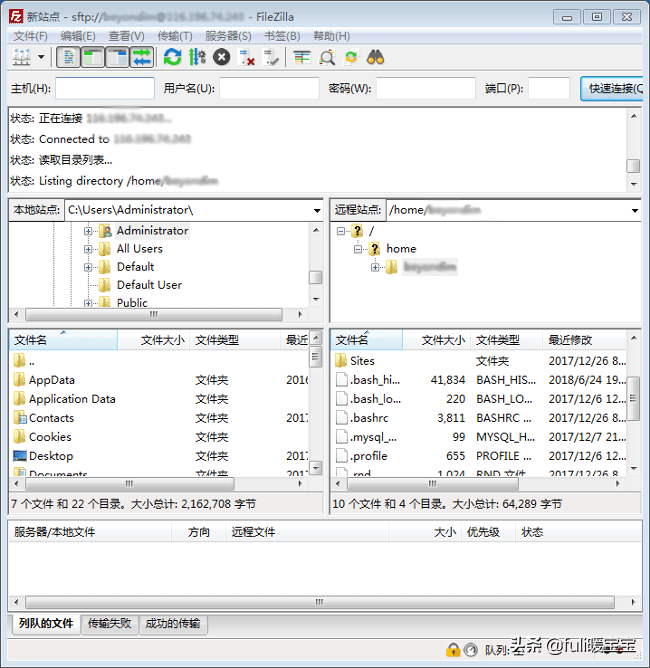Expand the blurred user folder under home
The width and height of the screenshot is (650, 668).
[x=375, y=267]
